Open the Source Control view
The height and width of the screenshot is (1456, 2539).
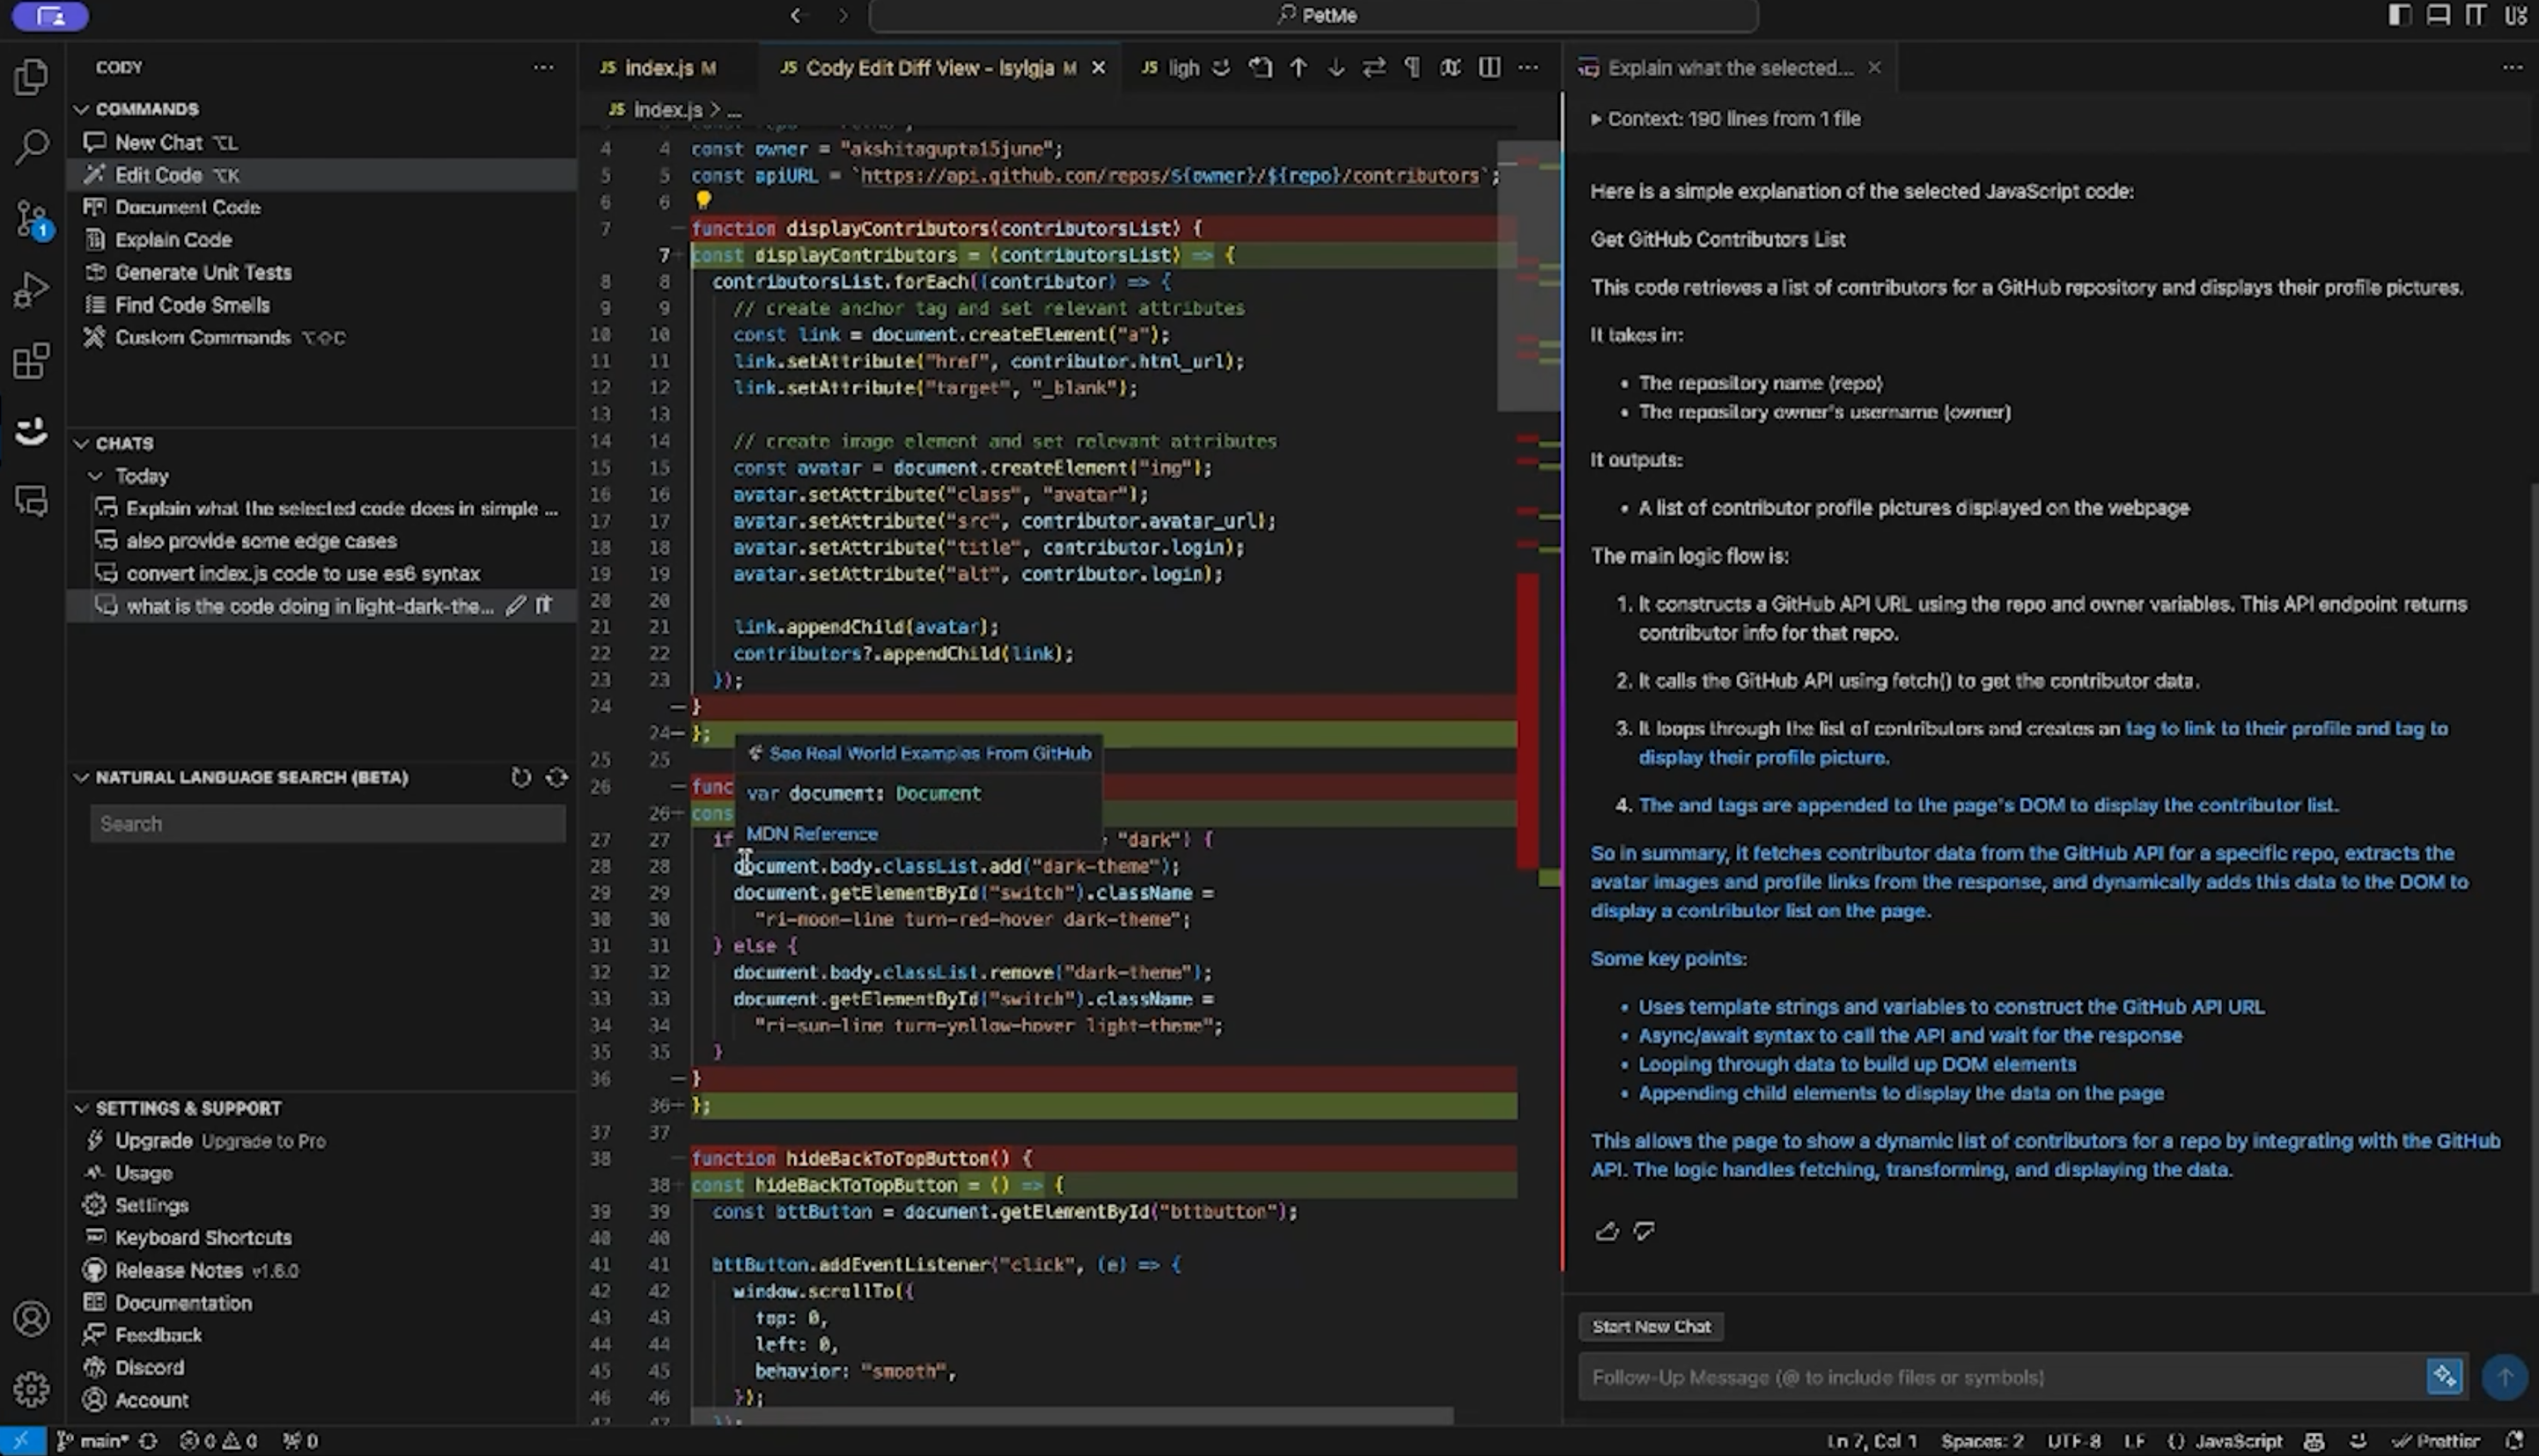tap(31, 218)
